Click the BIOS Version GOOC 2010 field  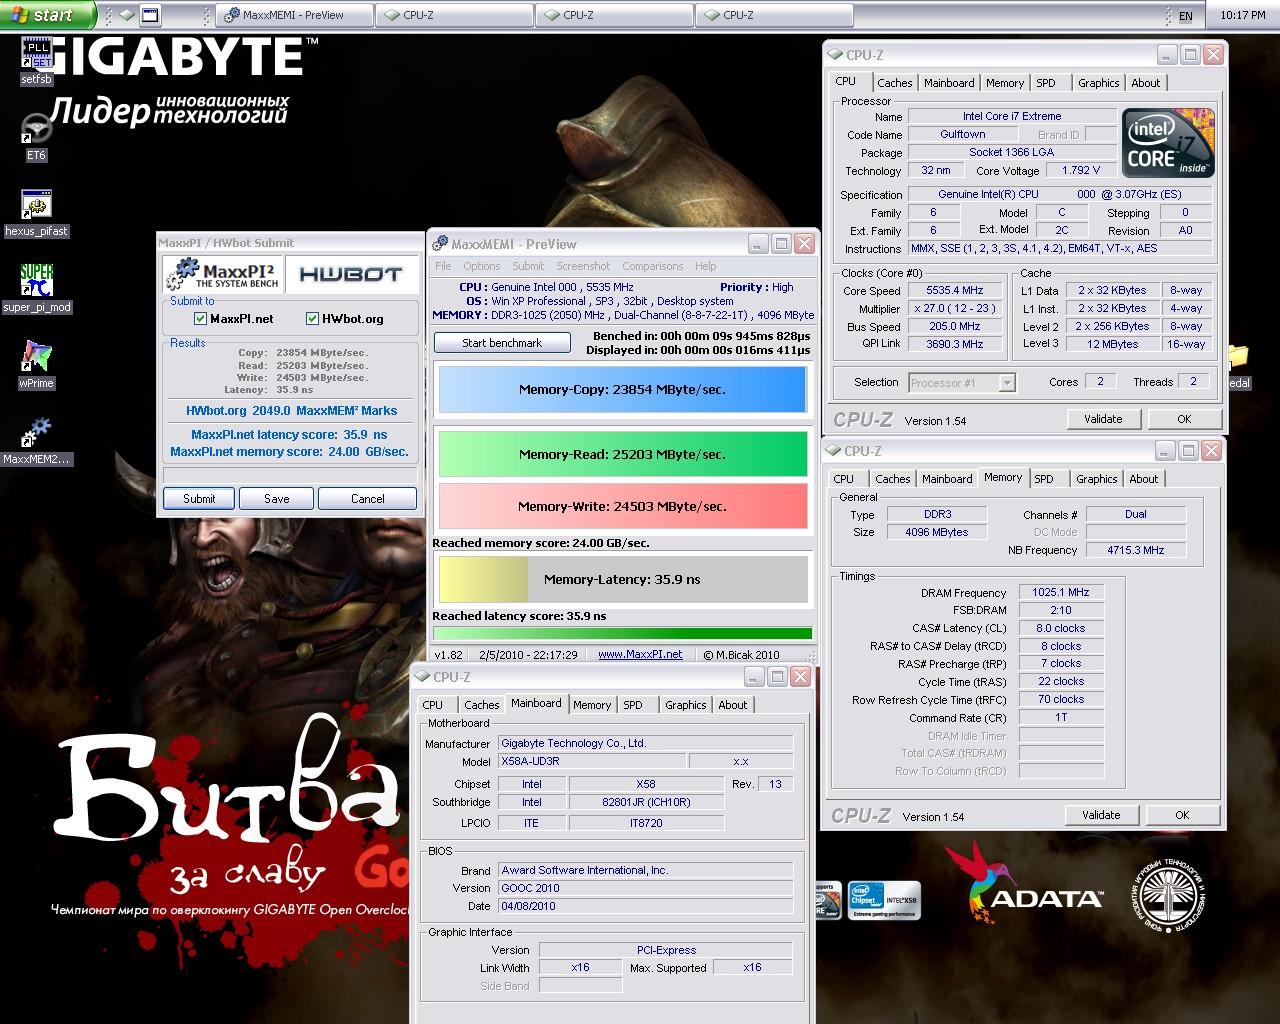[645, 888]
